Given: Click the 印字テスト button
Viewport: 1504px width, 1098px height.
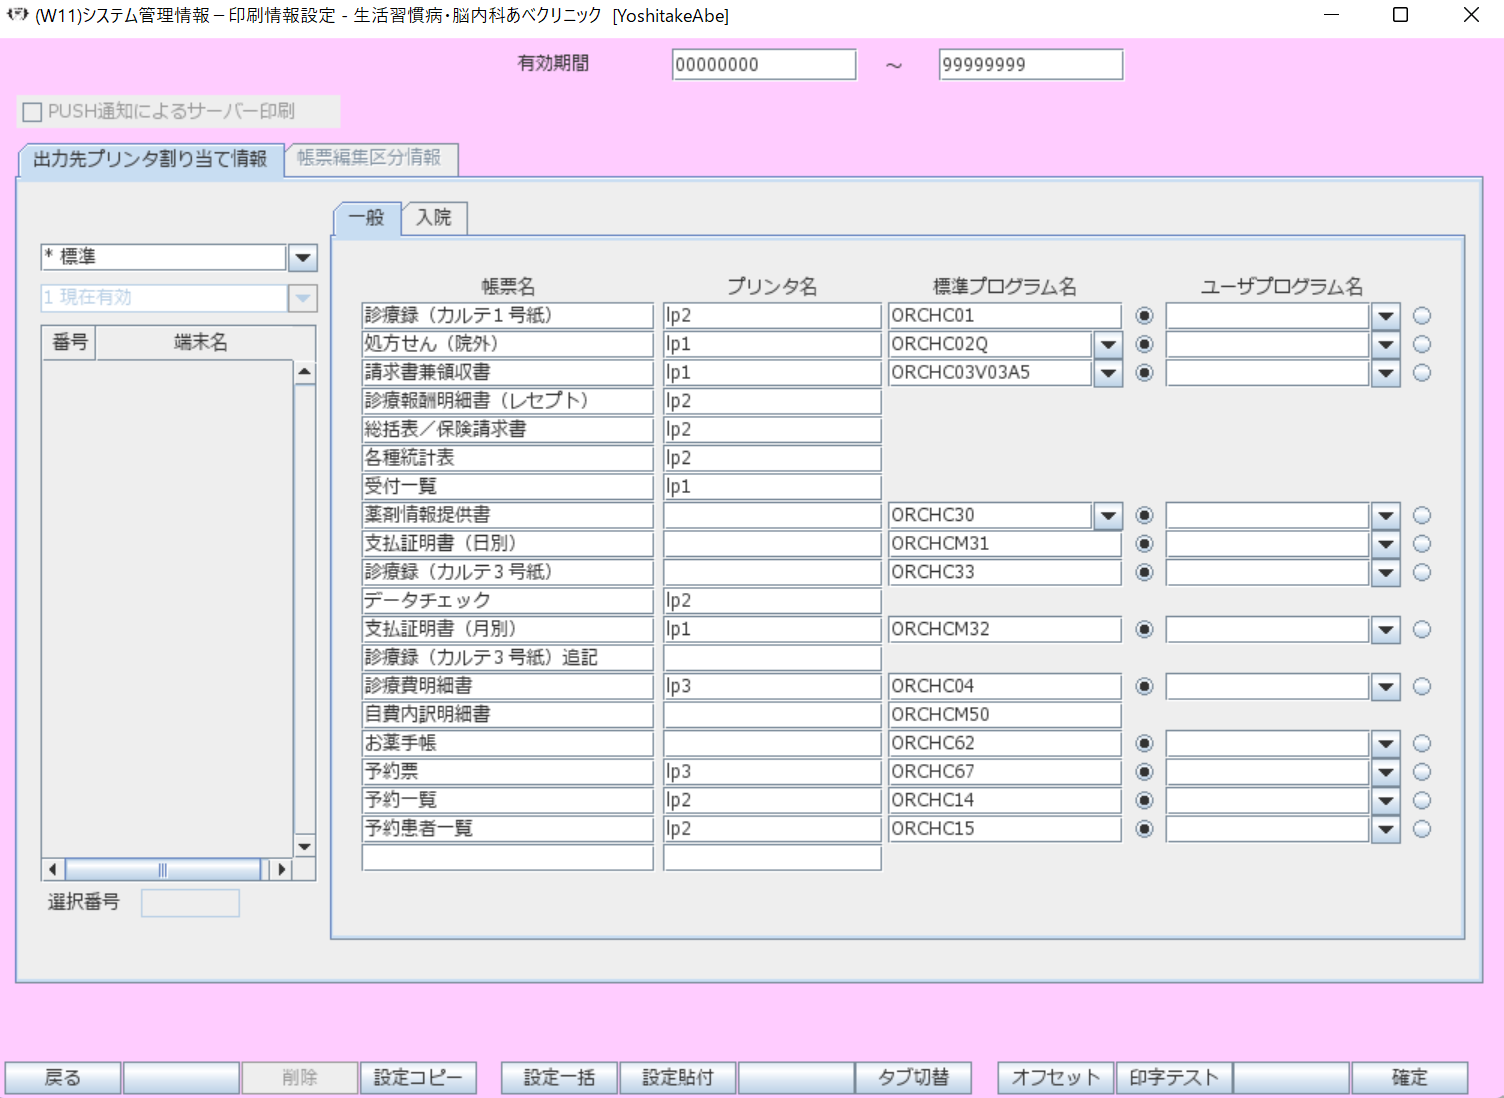Looking at the screenshot, I should pyautogui.click(x=1173, y=1077).
